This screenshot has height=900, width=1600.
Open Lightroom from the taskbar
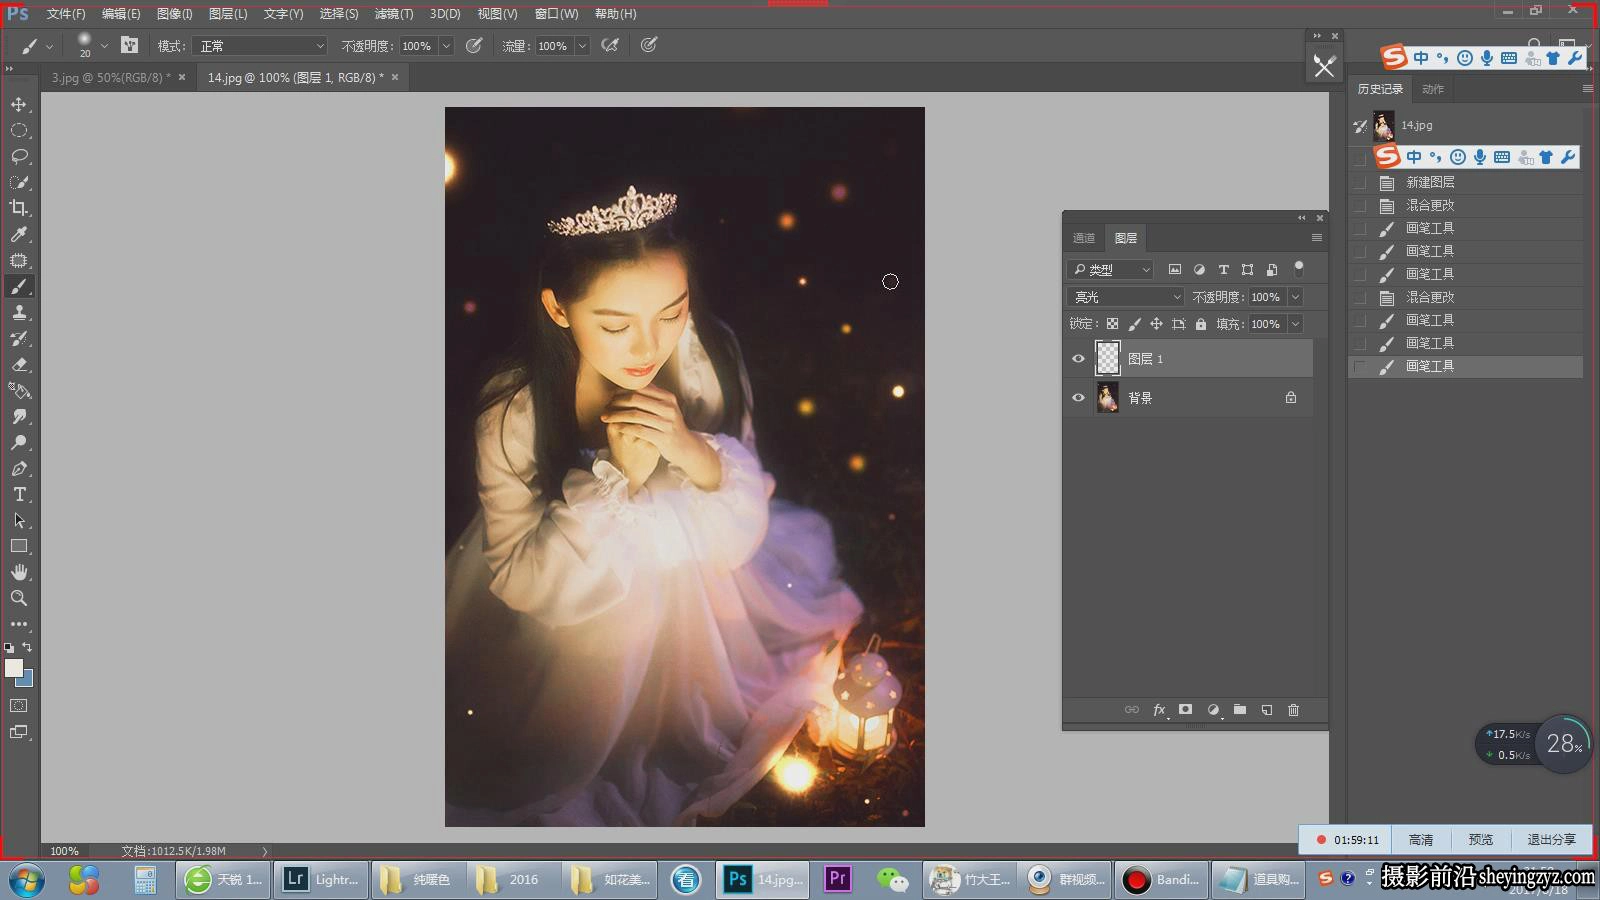pyautogui.click(x=322, y=880)
